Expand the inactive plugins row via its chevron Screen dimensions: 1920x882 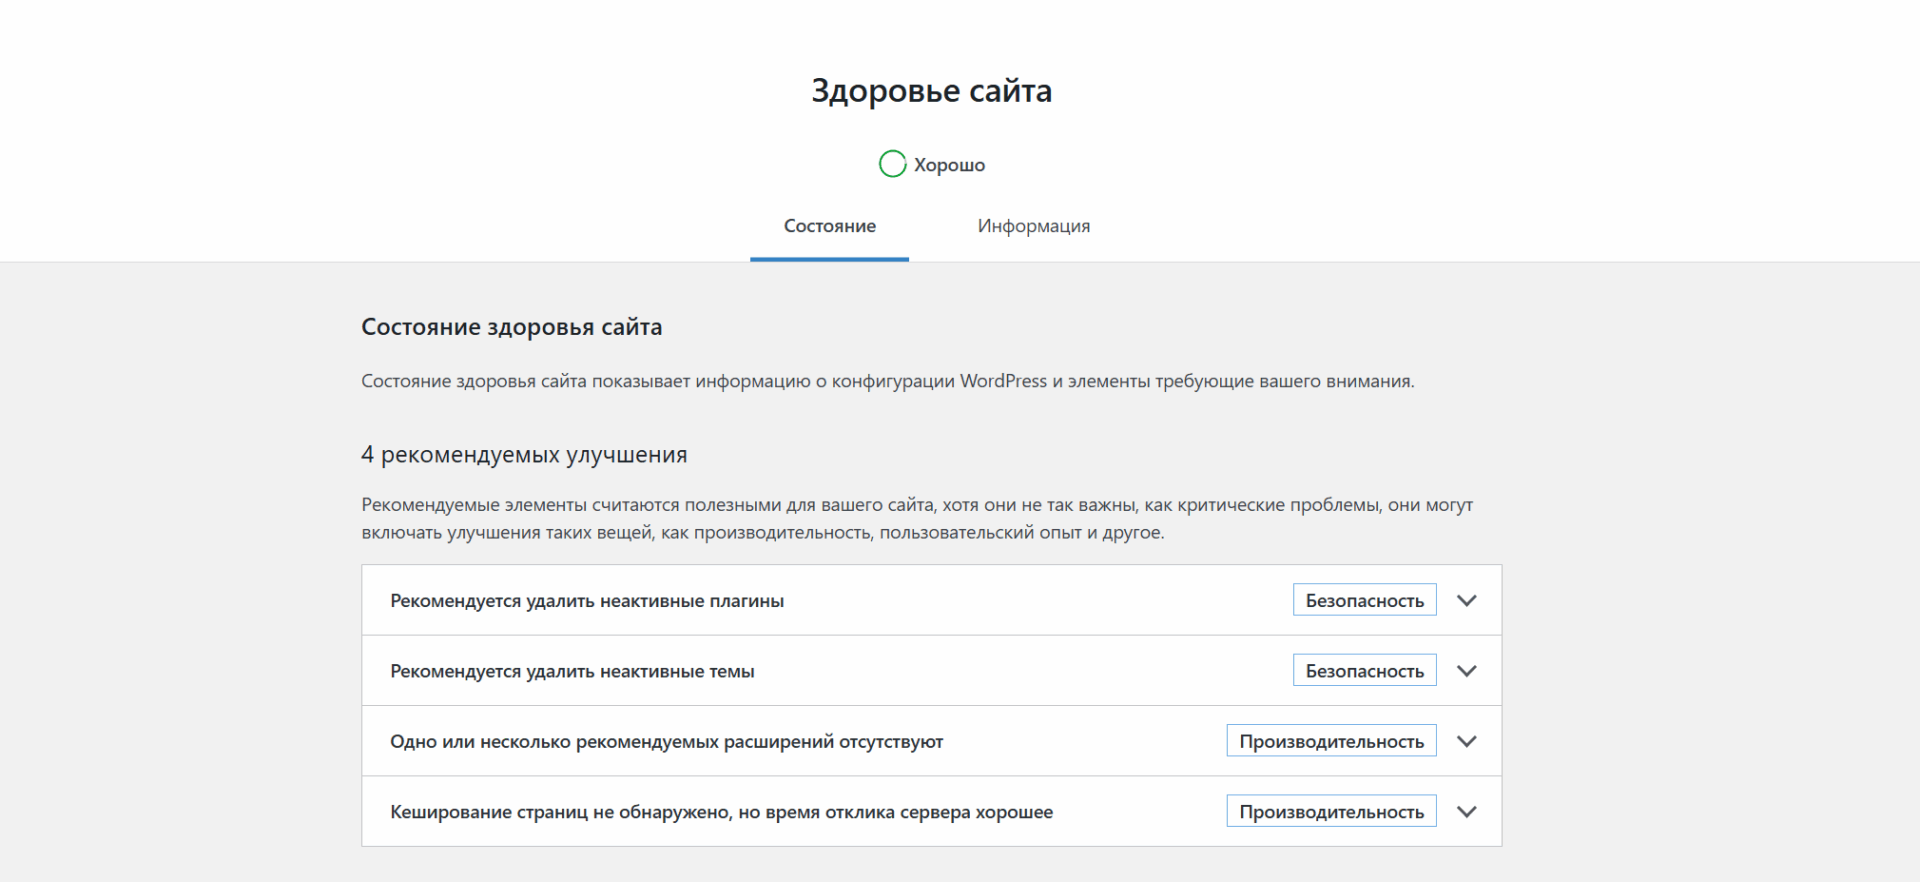[x=1466, y=601]
